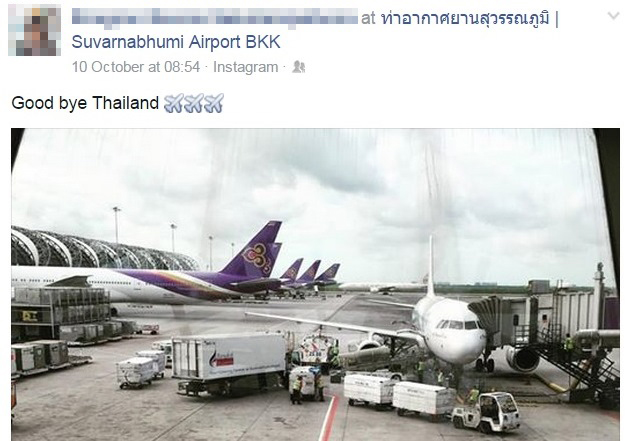Screen dimensions: 633x441
Task: Click the Instagram source link
Action: tap(245, 67)
